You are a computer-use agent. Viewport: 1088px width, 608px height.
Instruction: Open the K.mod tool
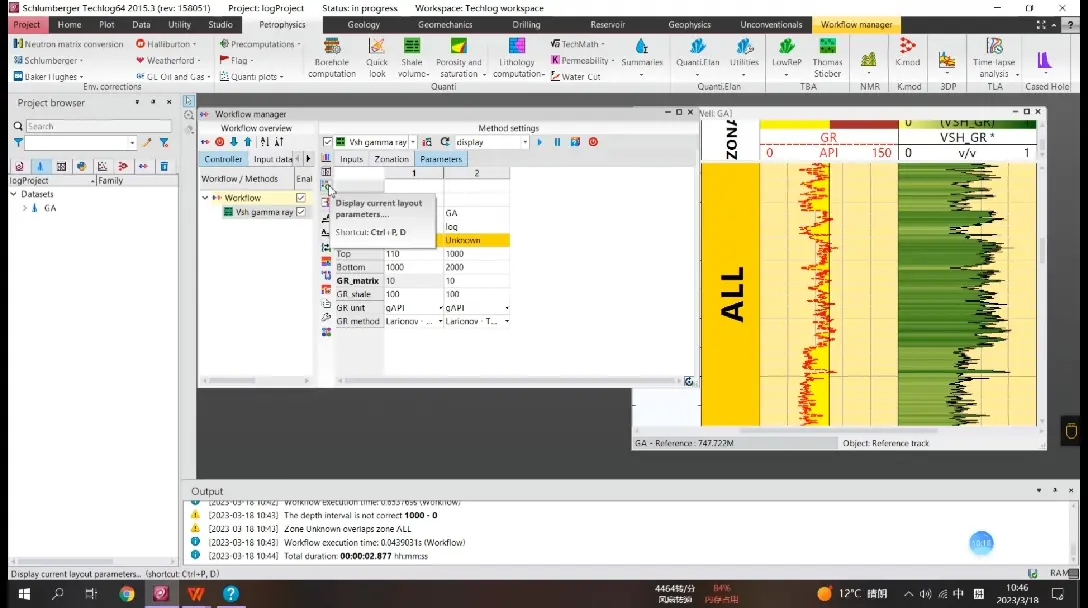[908, 53]
